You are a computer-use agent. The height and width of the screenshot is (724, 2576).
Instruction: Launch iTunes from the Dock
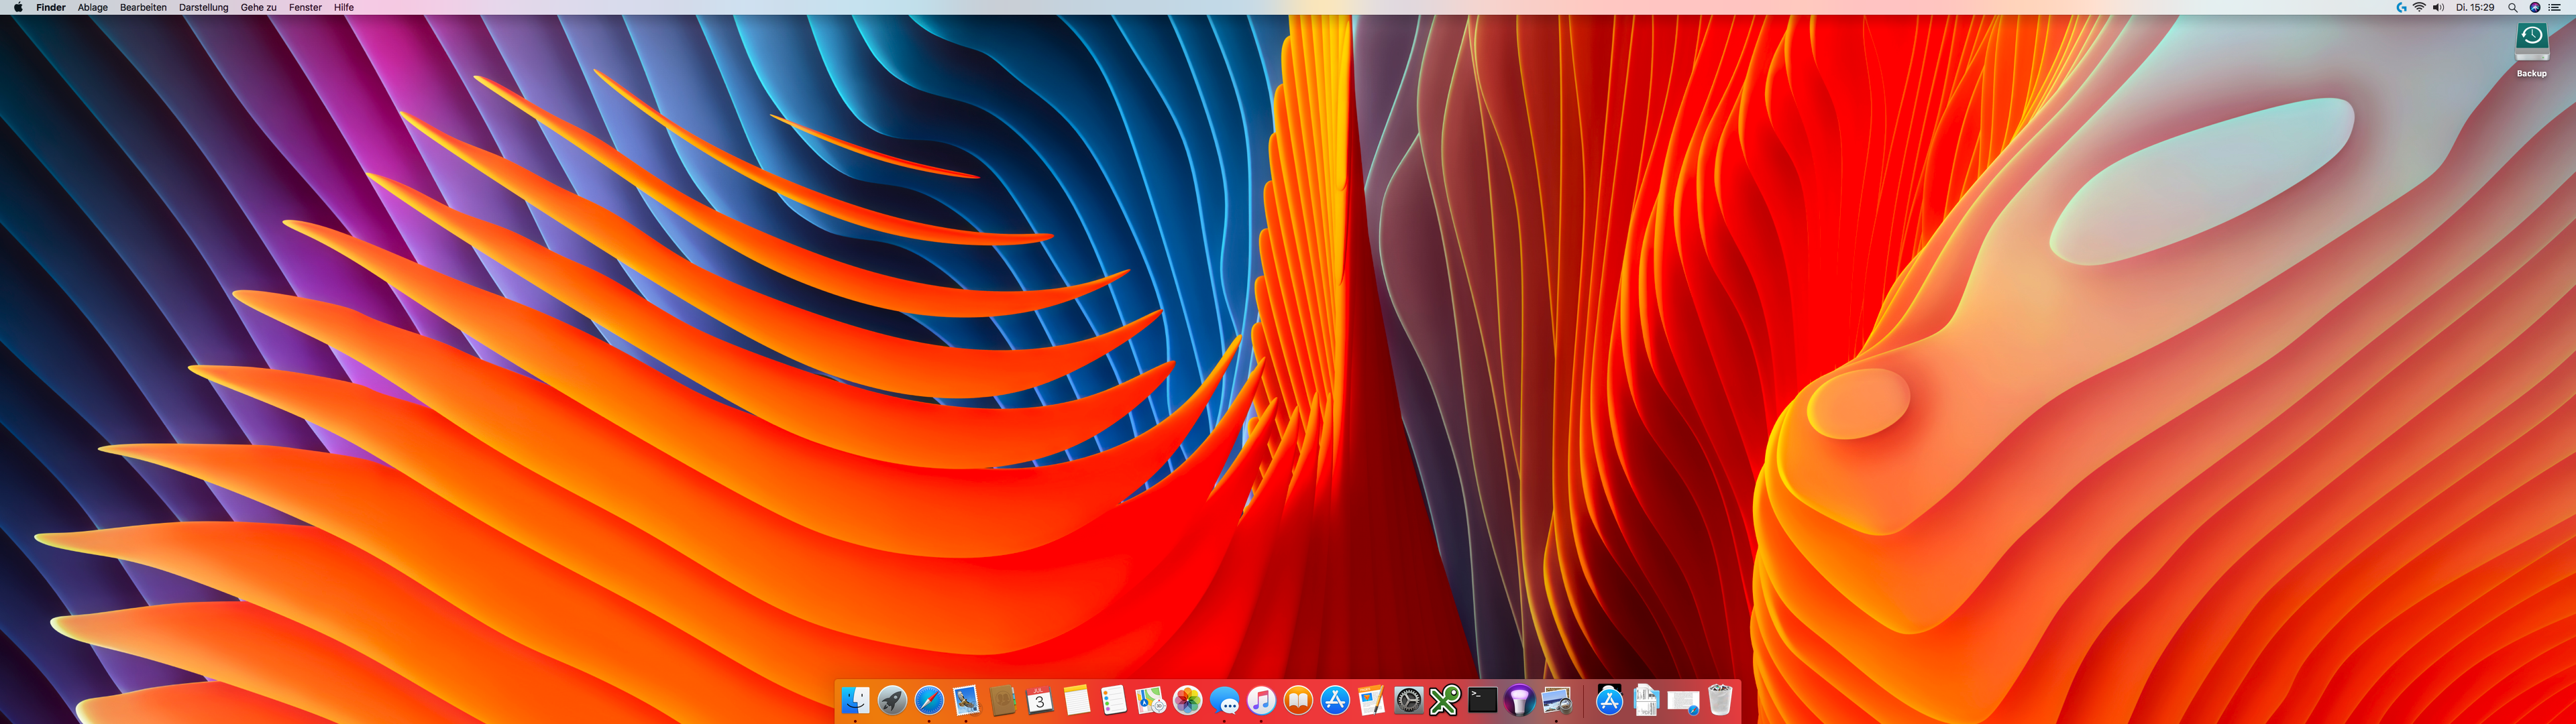1261,701
